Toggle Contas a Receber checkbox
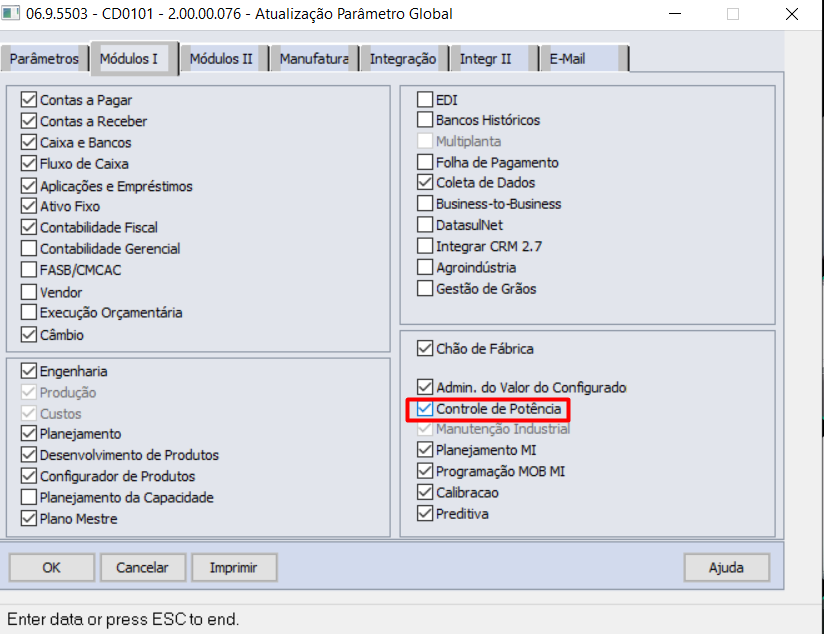The image size is (824, 634). click(29, 121)
